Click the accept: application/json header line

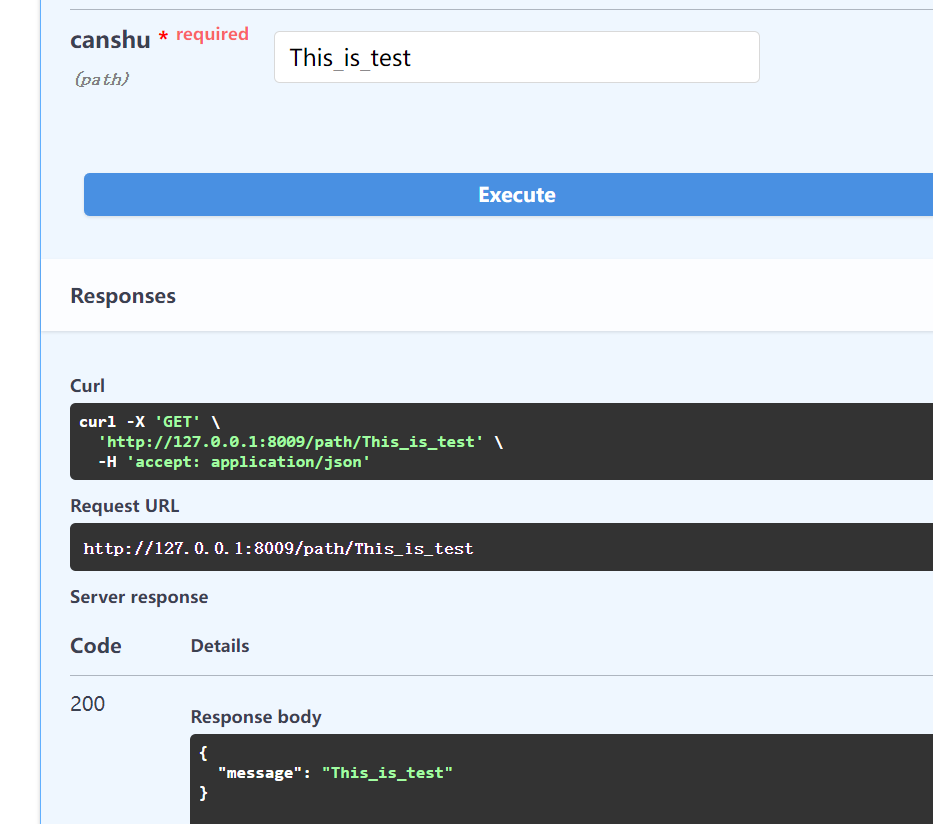(234, 462)
